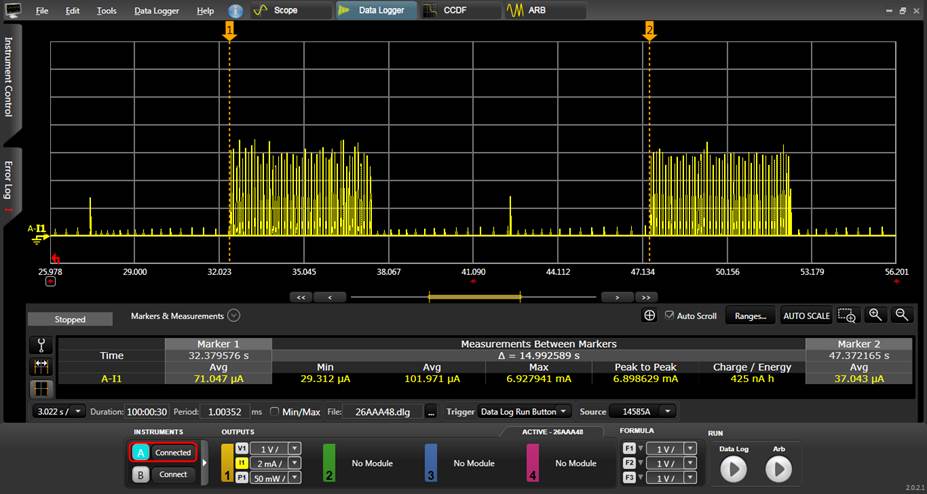Start the Data Log run play button
The image size is (927, 494).
click(x=734, y=470)
